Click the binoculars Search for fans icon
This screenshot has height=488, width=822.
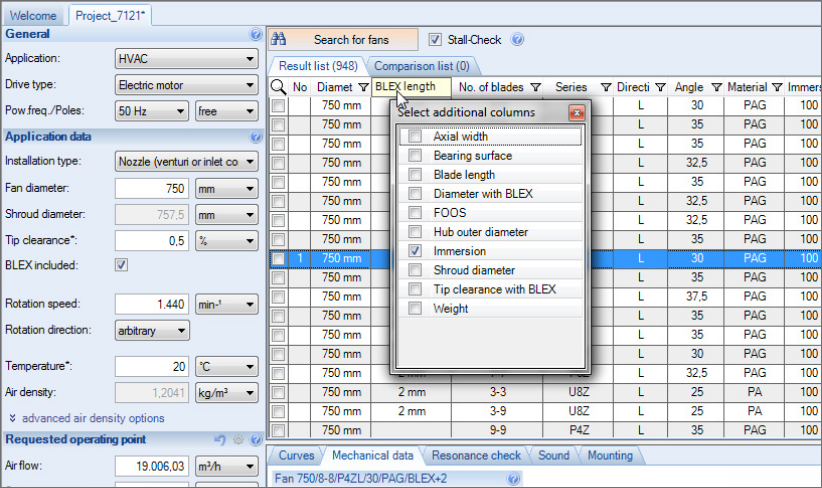click(280, 40)
